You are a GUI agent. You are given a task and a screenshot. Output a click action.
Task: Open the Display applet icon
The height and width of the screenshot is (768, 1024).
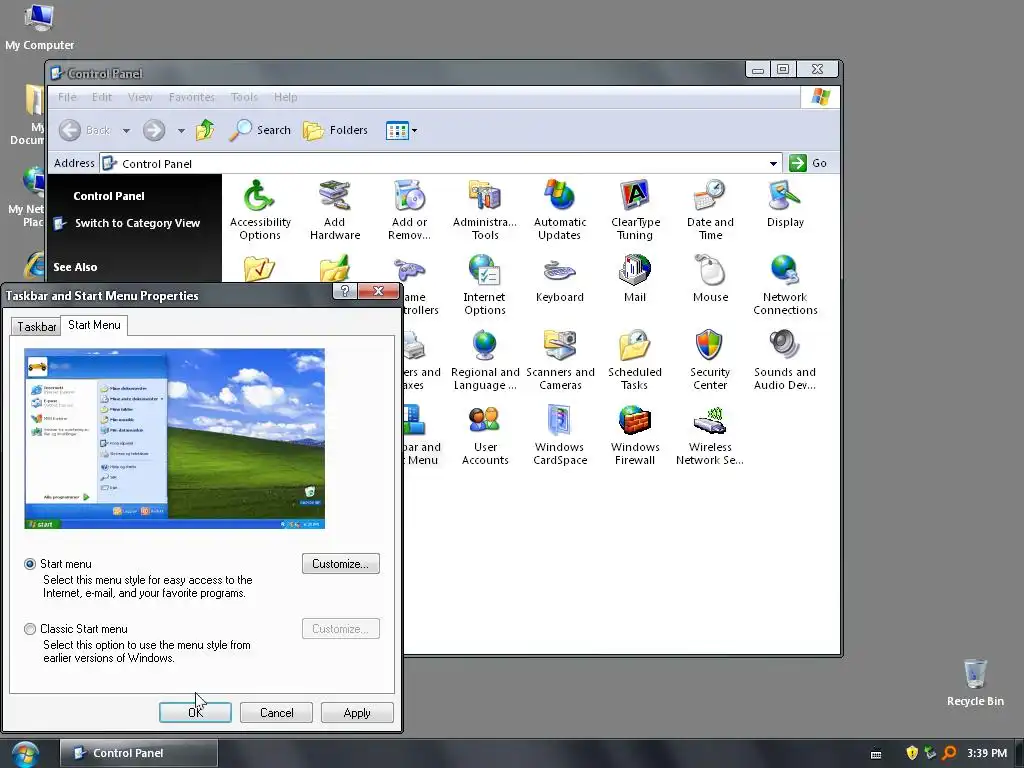[785, 203]
